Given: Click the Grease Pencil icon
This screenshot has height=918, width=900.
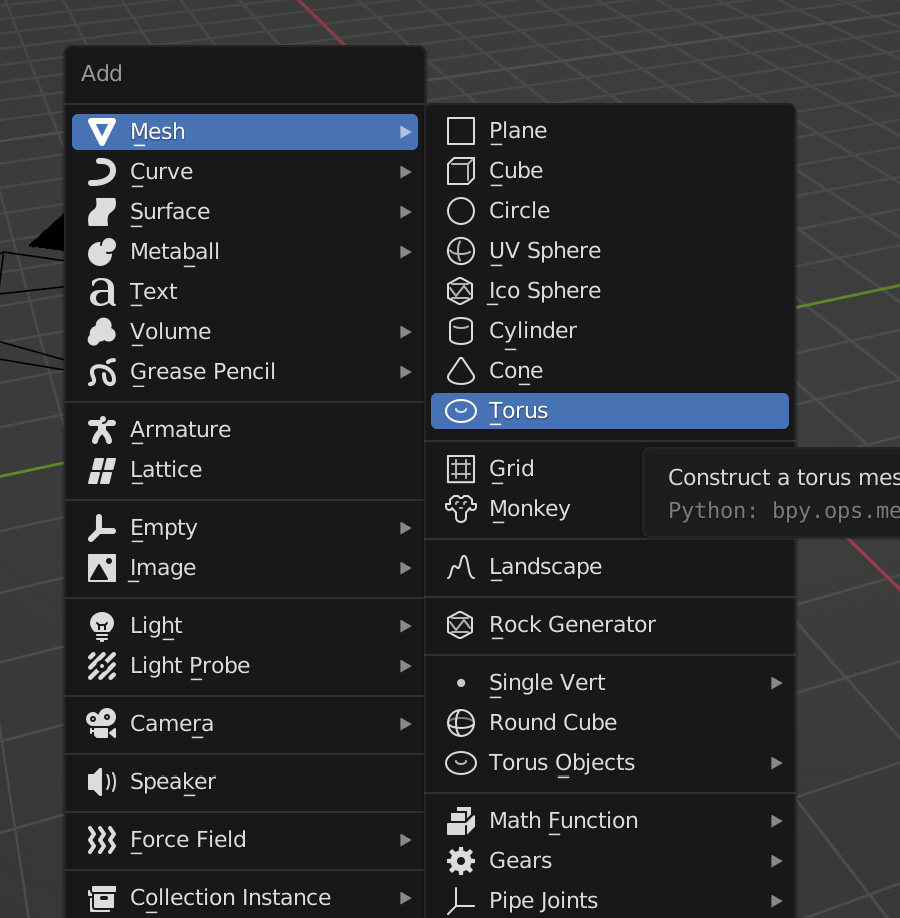Looking at the screenshot, I should pos(102,372).
